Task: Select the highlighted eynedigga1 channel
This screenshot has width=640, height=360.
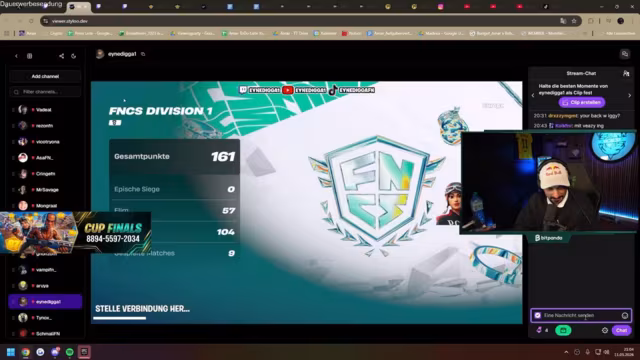Action: click(x=45, y=302)
